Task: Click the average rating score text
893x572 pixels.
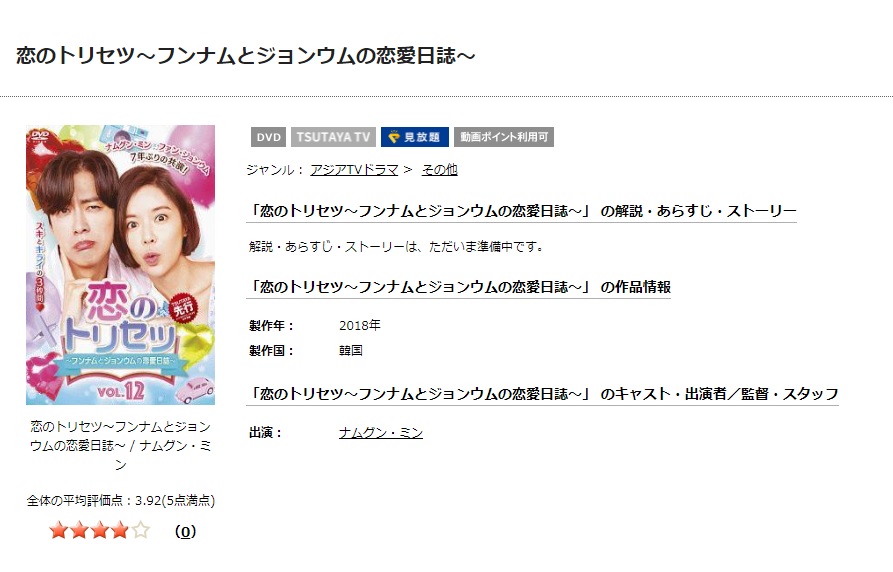Action: (x=121, y=501)
